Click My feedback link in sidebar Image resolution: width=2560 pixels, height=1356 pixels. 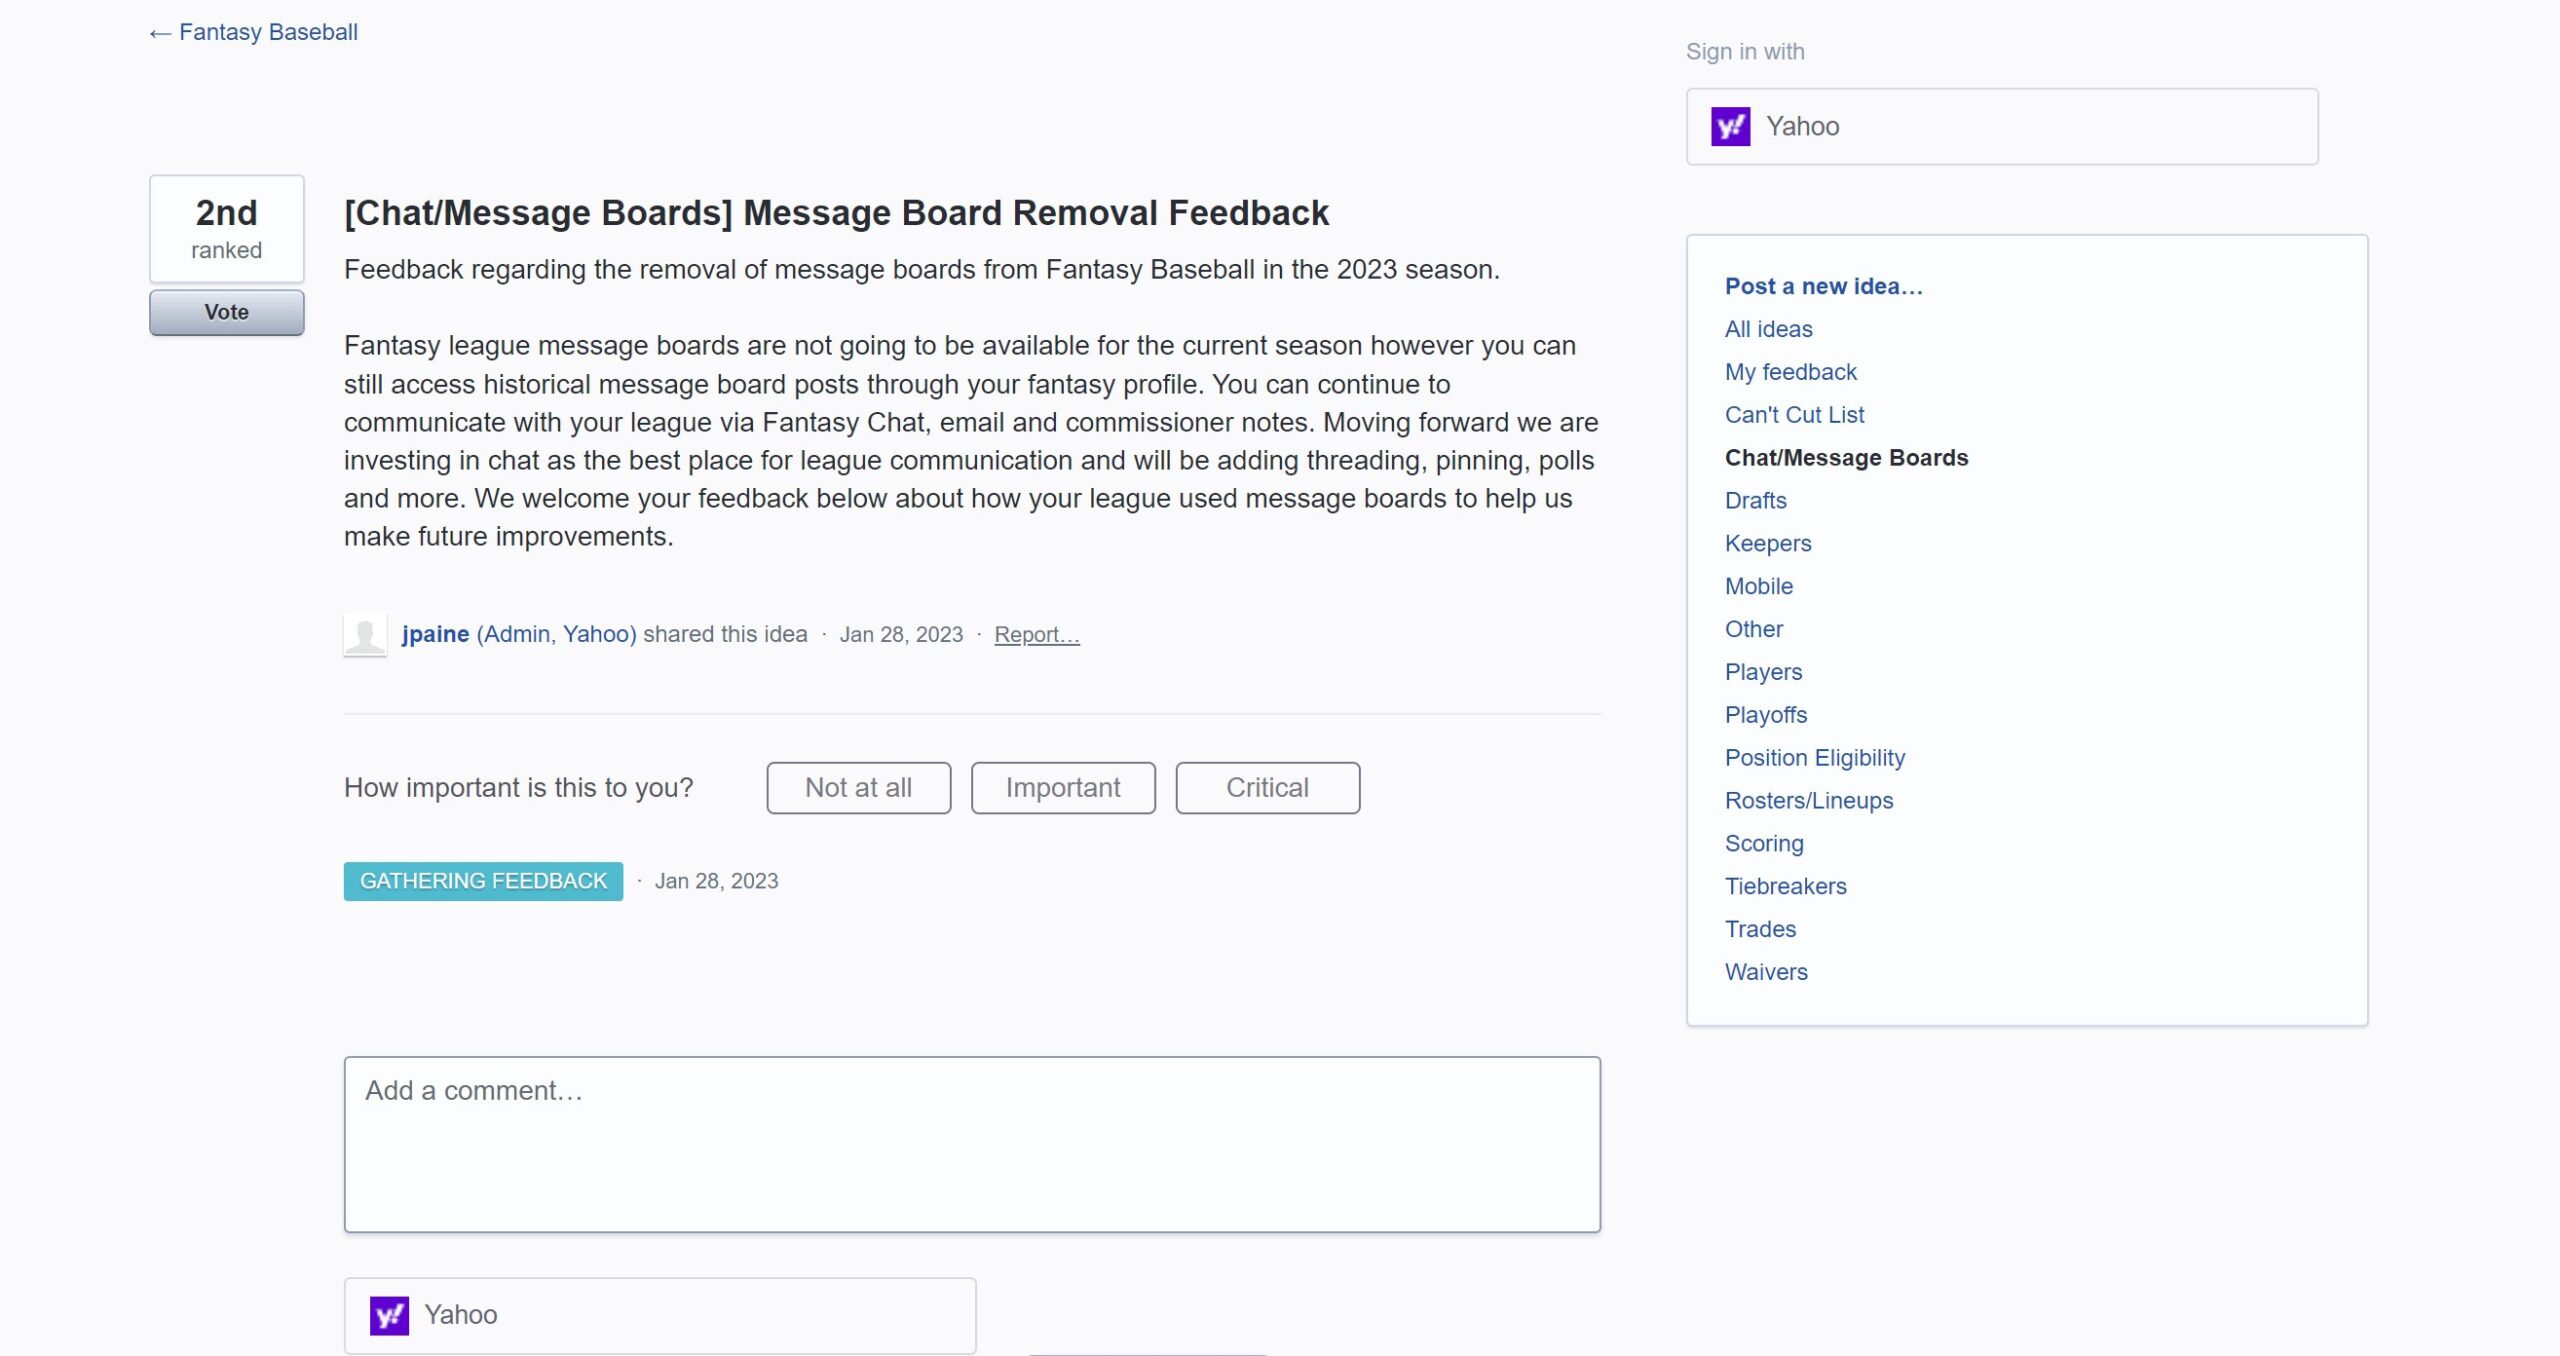pyautogui.click(x=1791, y=371)
